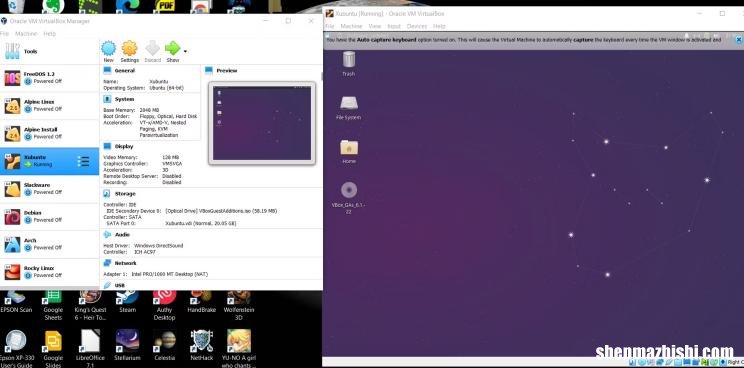The height and width of the screenshot is (368, 744).
Task: Click the Intel PRO/1000 MT Desktop adapter text
Action: pos(169,275)
